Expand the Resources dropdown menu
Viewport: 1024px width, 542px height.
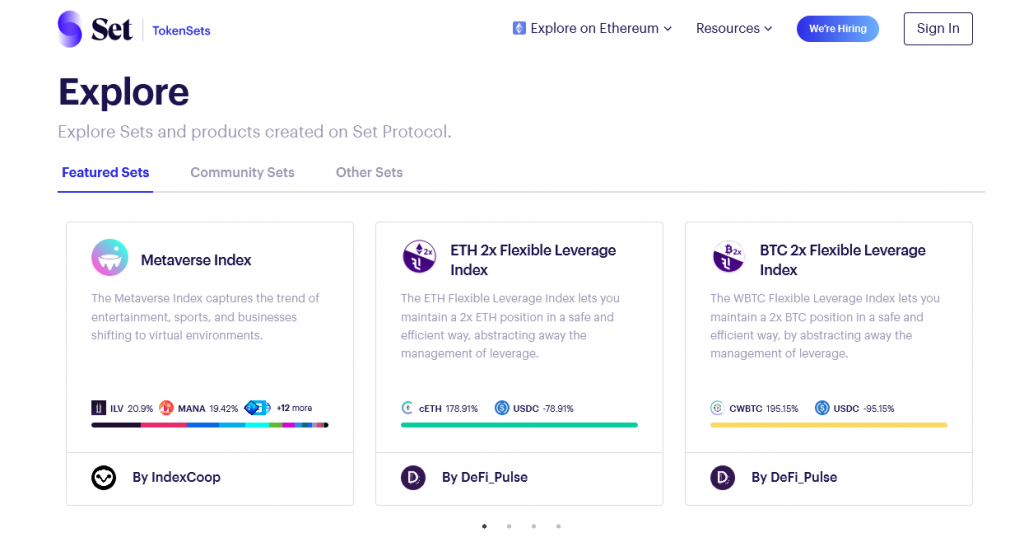pyautogui.click(x=734, y=28)
